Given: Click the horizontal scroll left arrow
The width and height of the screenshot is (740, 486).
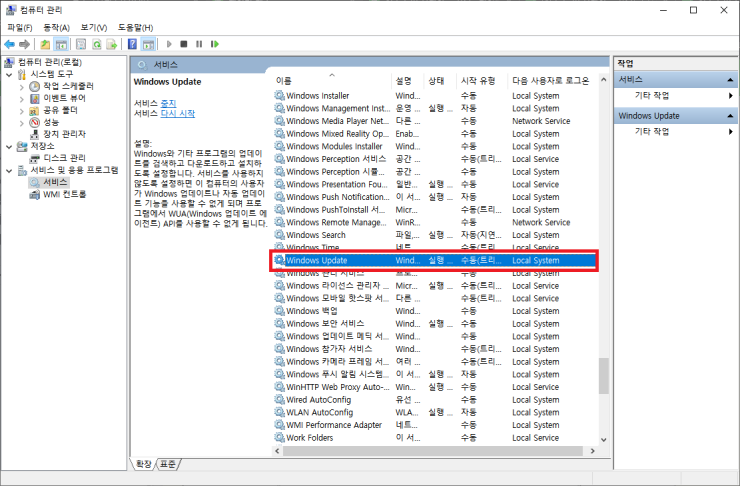Looking at the screenshot, I should (278, 451).
